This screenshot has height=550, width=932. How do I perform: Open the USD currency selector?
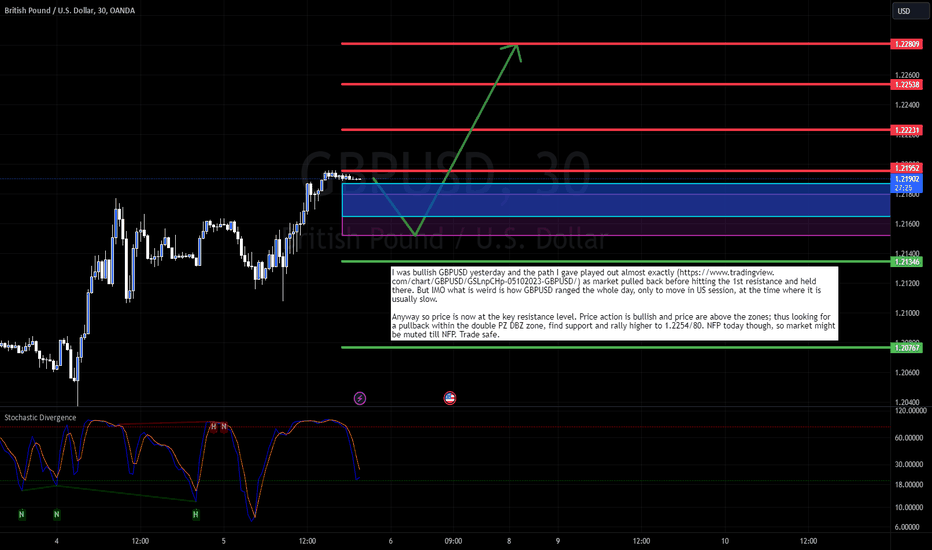(910, 11)
